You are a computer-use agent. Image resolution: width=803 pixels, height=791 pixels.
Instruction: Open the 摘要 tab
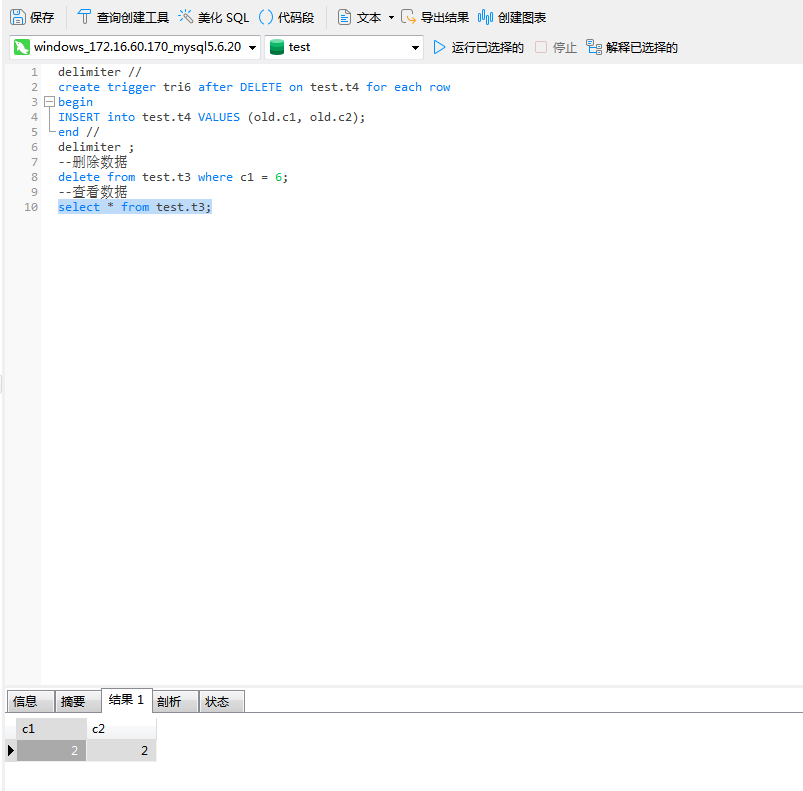click(x=73, y=702)
